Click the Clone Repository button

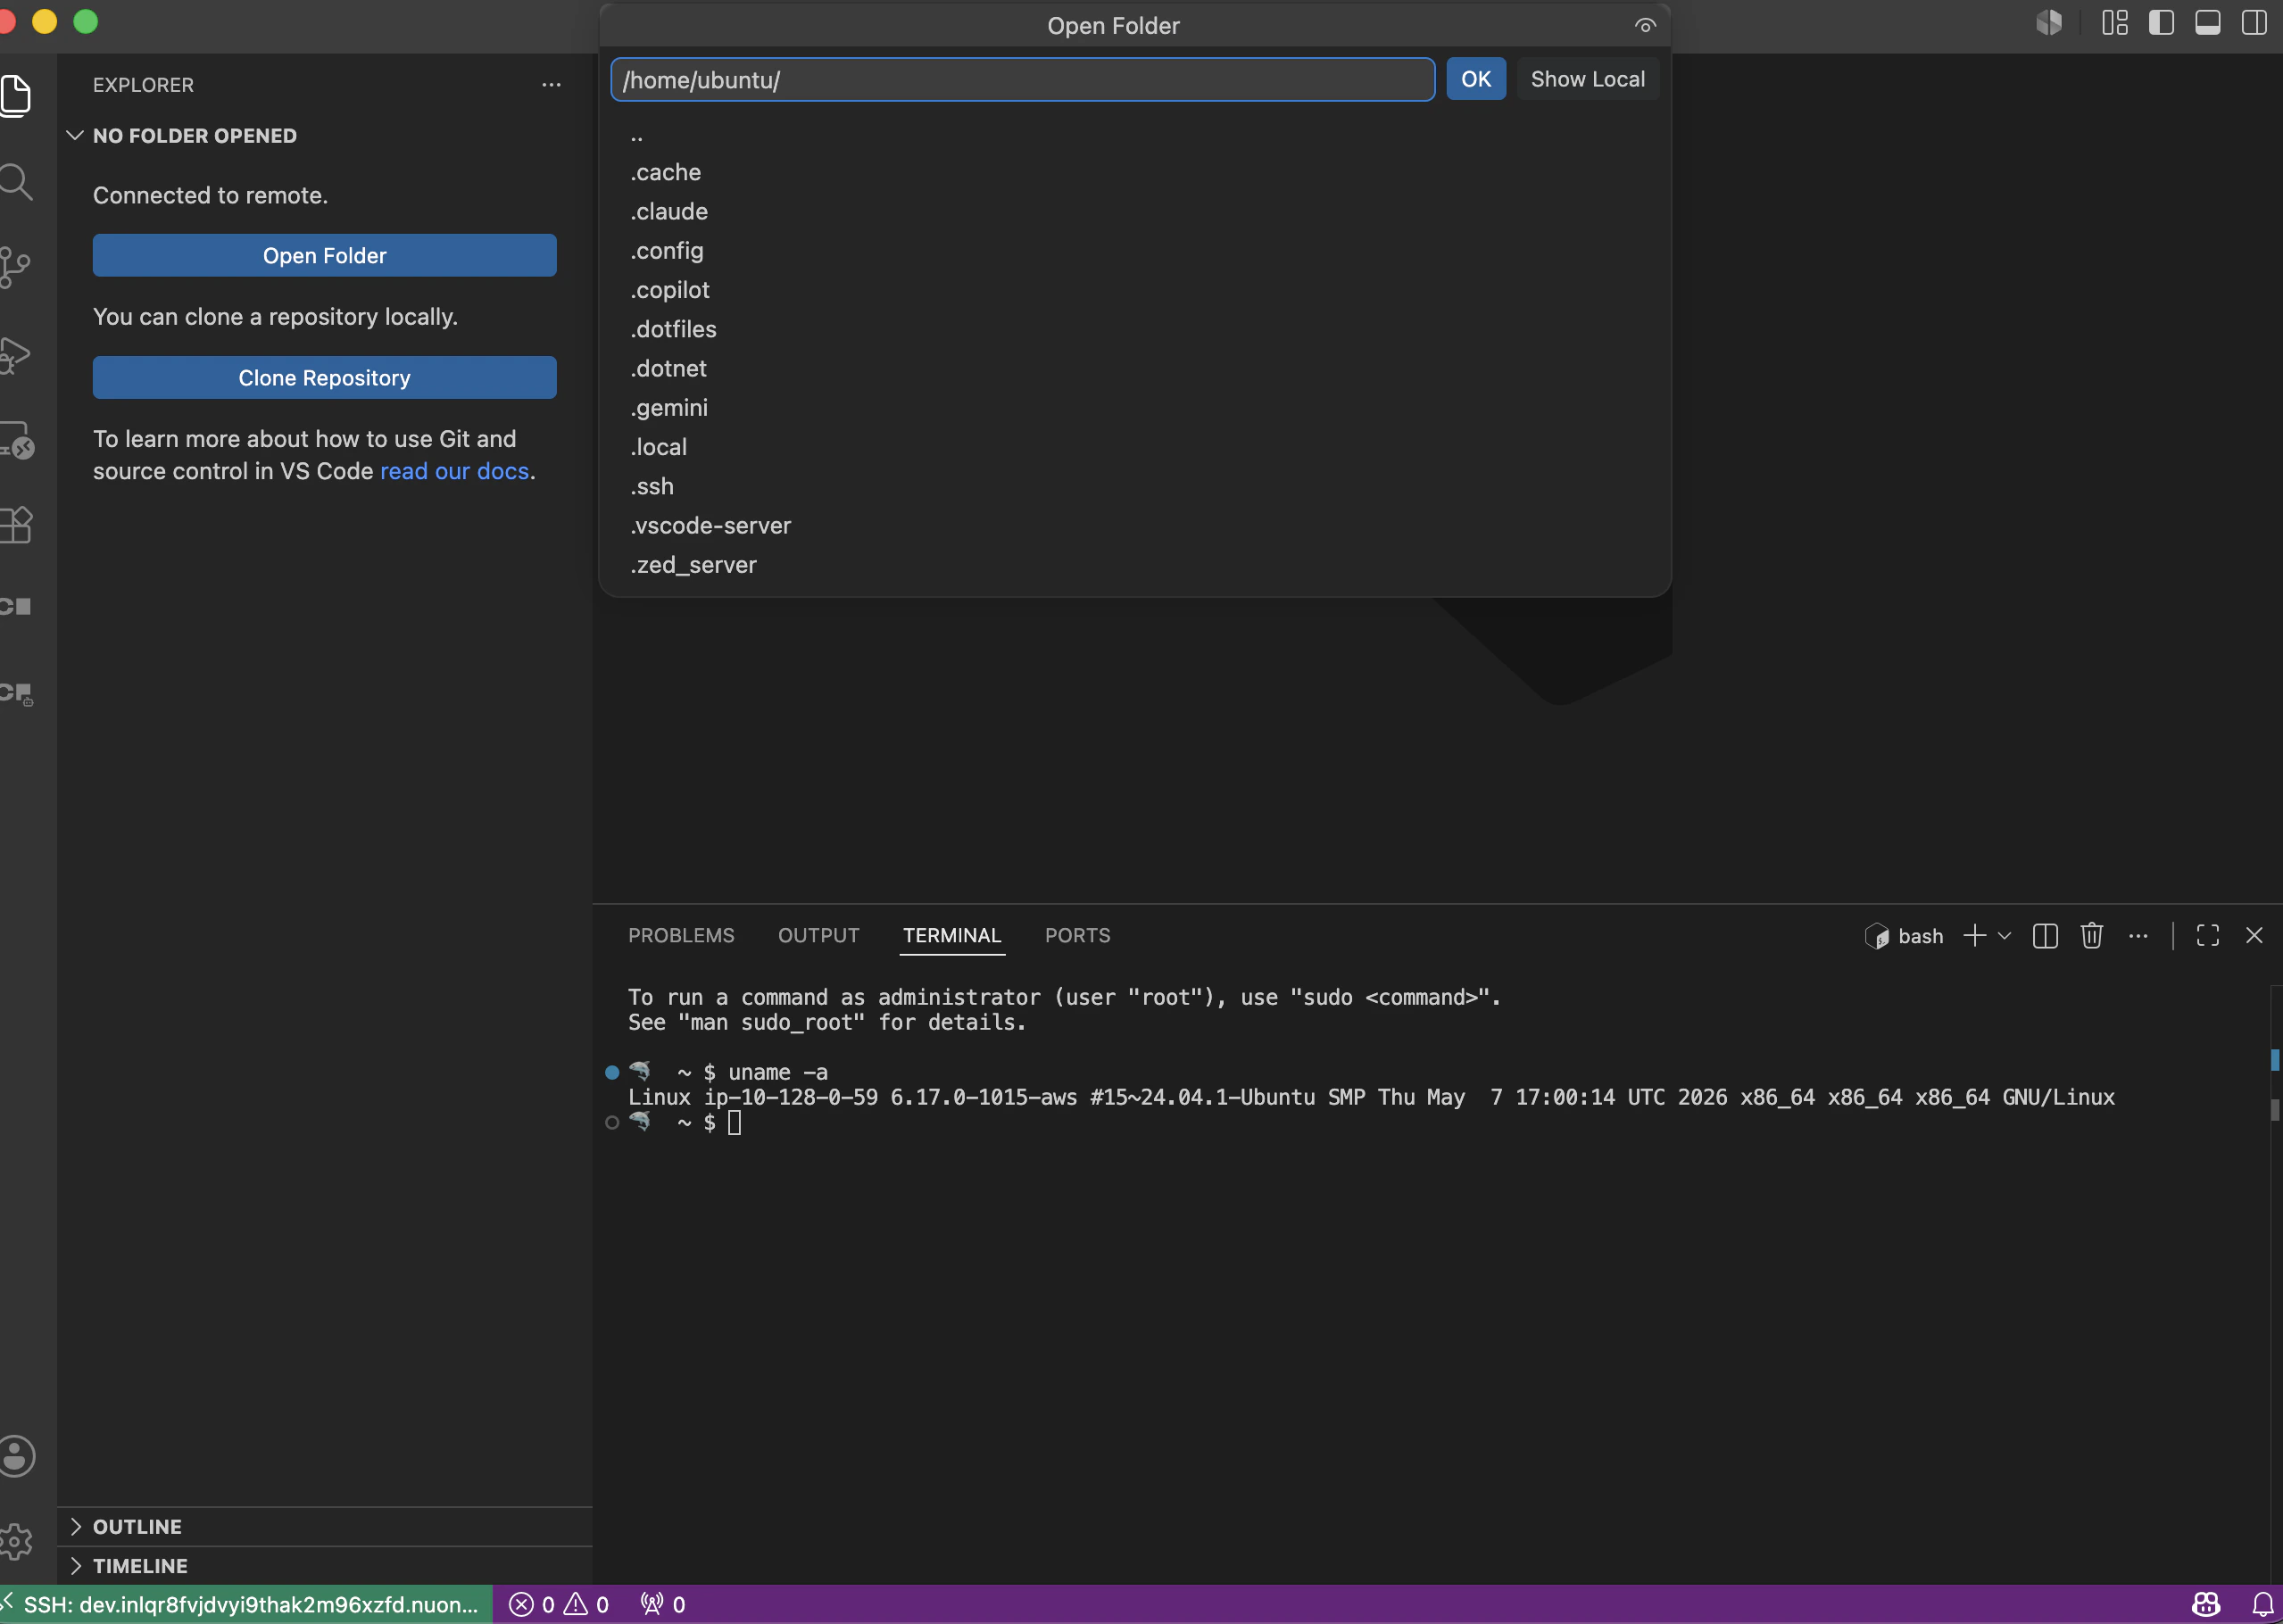click(x=325, y=378)
